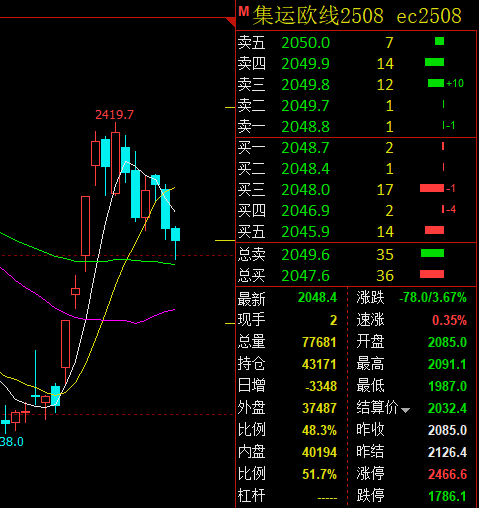Image resolution: width=479 pixels, height=508 pixels.
Task: Click the red M icon beside contract name
Action: (x=244, y=12)
